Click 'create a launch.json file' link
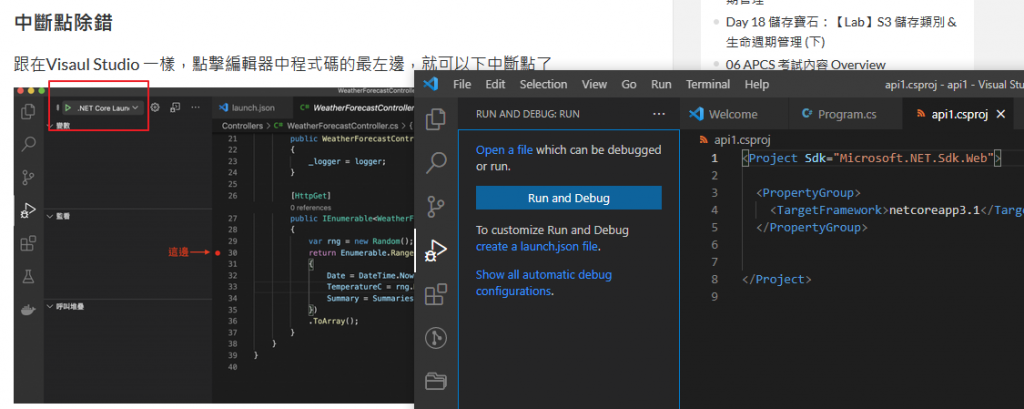The width and height of the screenshot is (1024, 409). 537,247
